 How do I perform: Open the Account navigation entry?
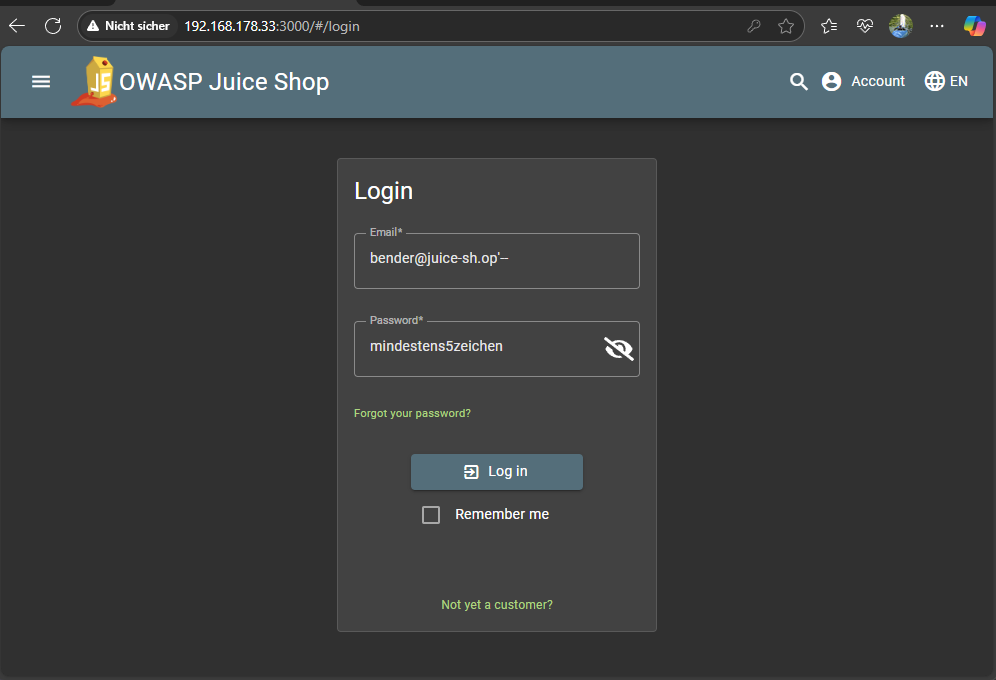(x=877, y=81)
